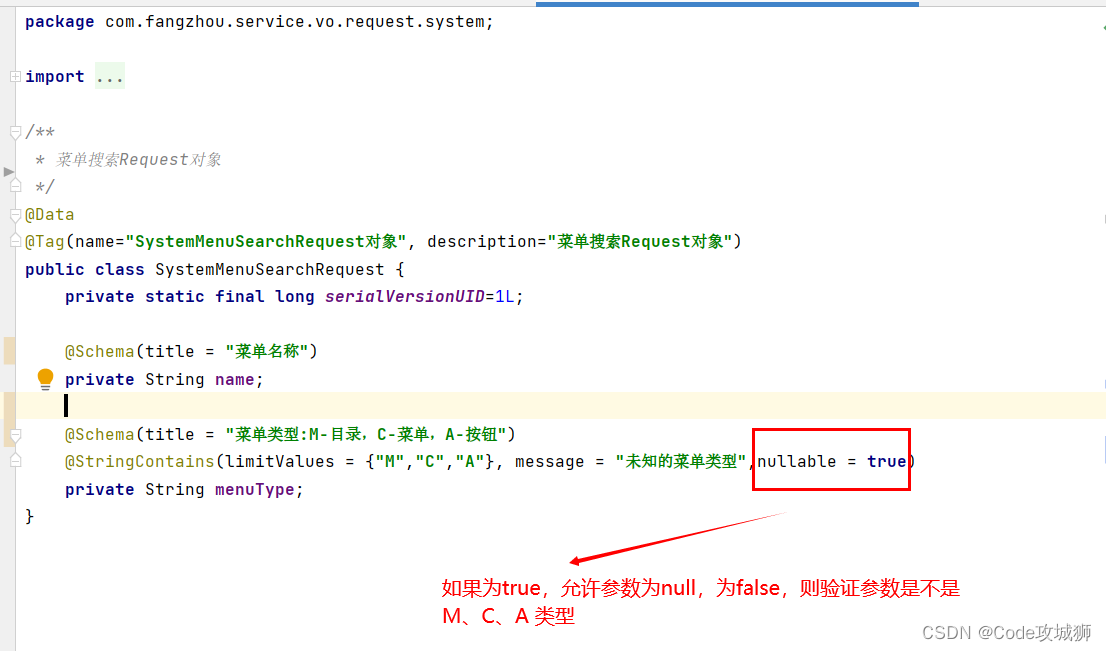Fold the Javadoc comment at its closing marker
Viewport: 1106px width, 651px height.
(x=15, y=185)
